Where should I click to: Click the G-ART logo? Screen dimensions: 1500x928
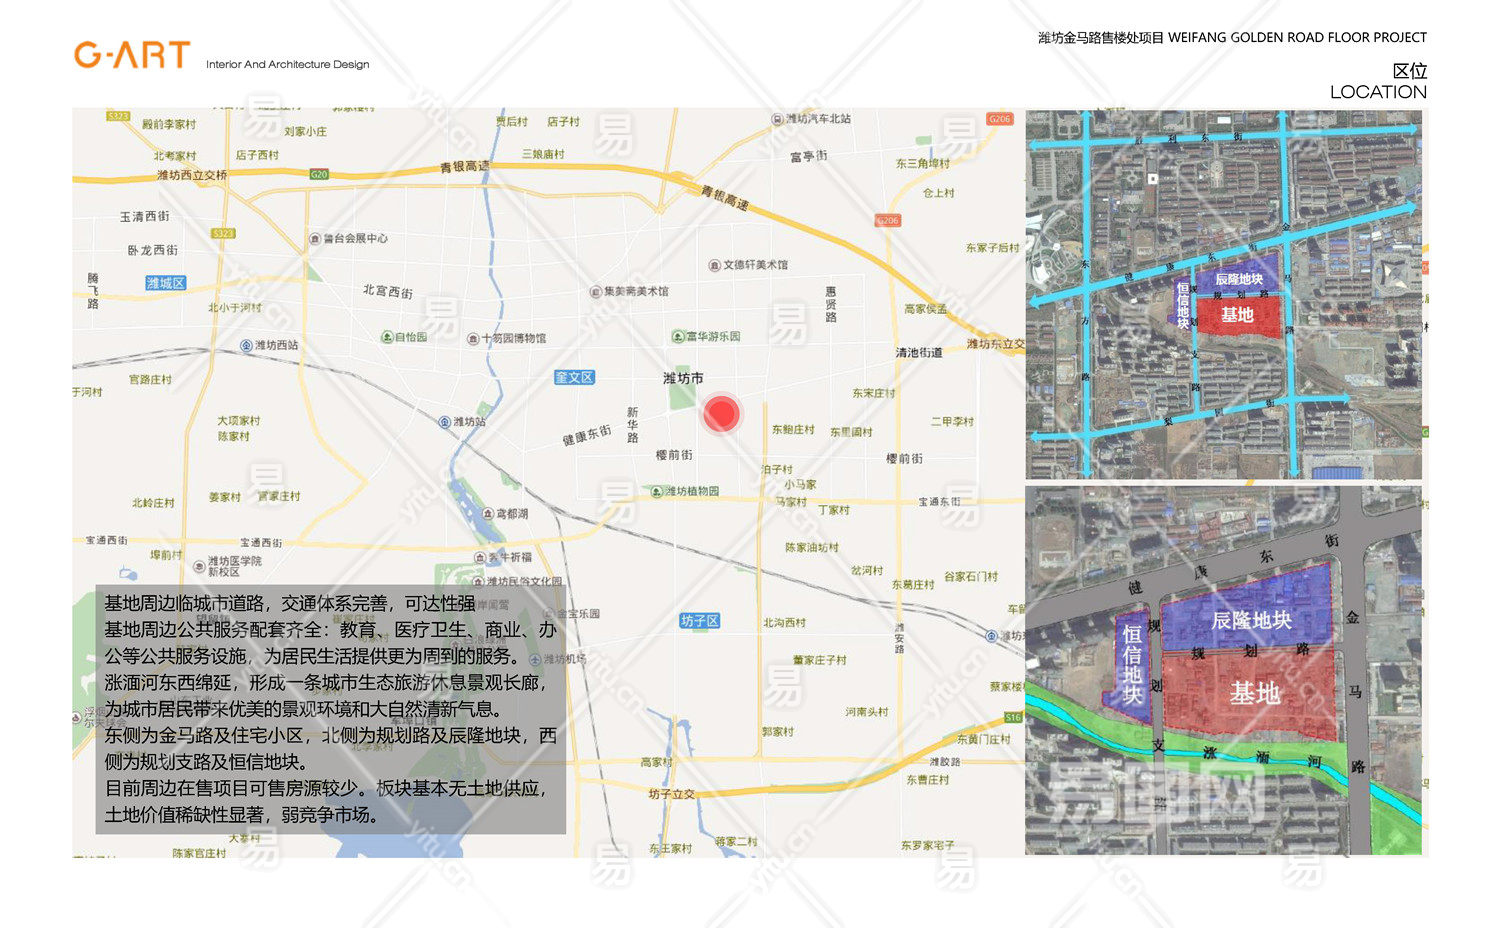pyautogui.click(x=132, y=55)
